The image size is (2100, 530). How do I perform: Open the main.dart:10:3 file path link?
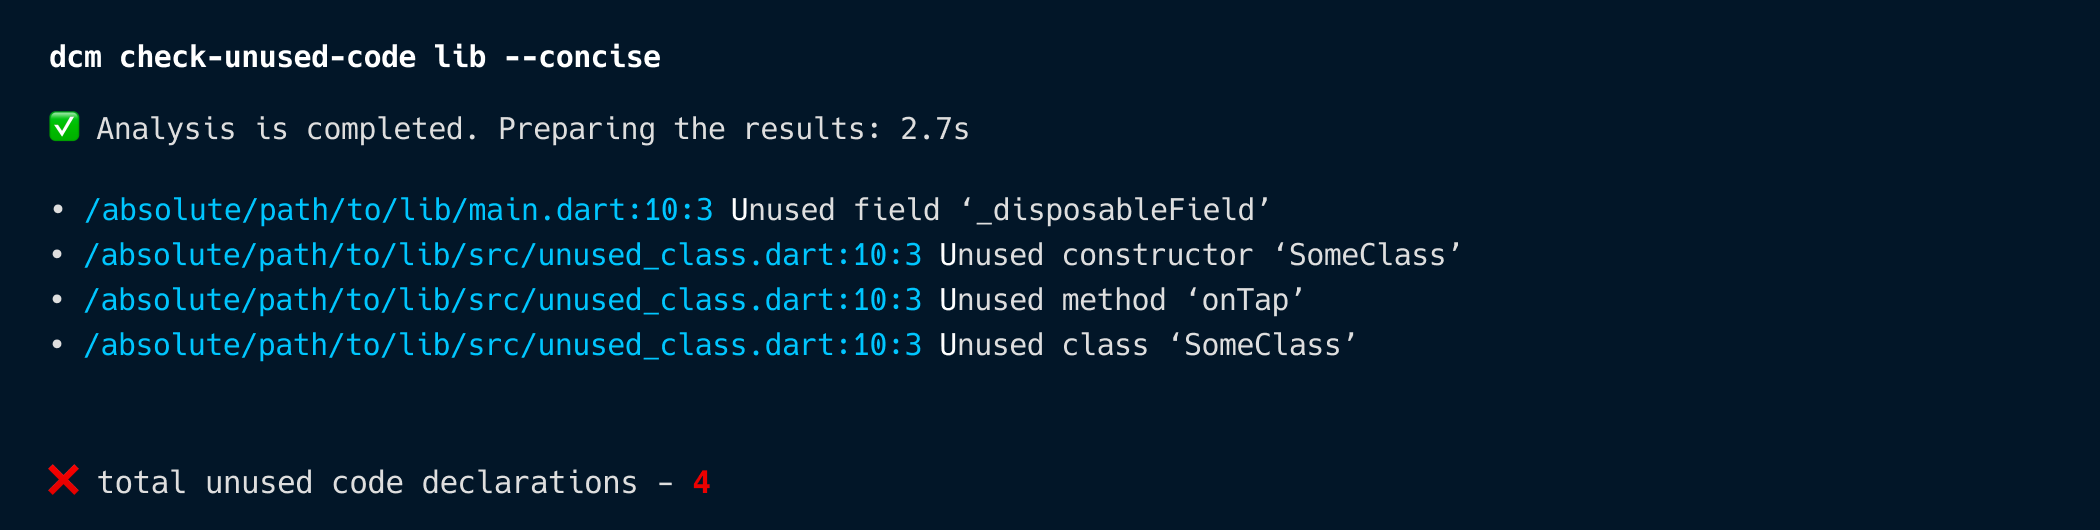click(399, 210)
